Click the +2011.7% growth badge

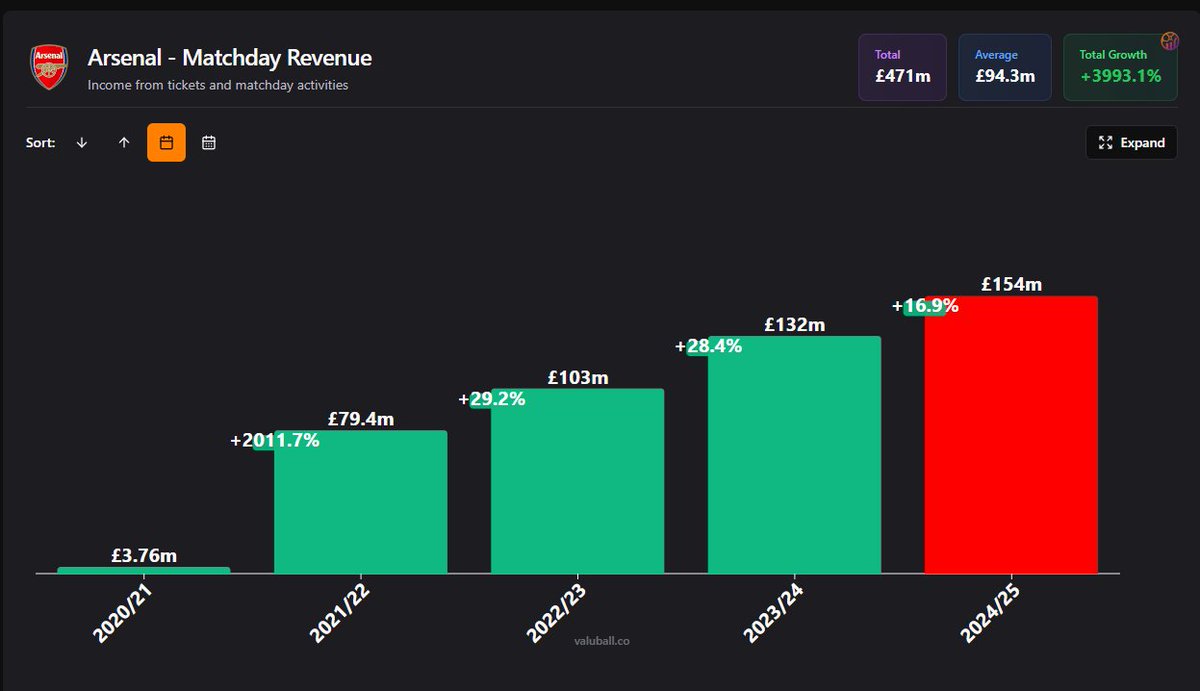[275, 440]
